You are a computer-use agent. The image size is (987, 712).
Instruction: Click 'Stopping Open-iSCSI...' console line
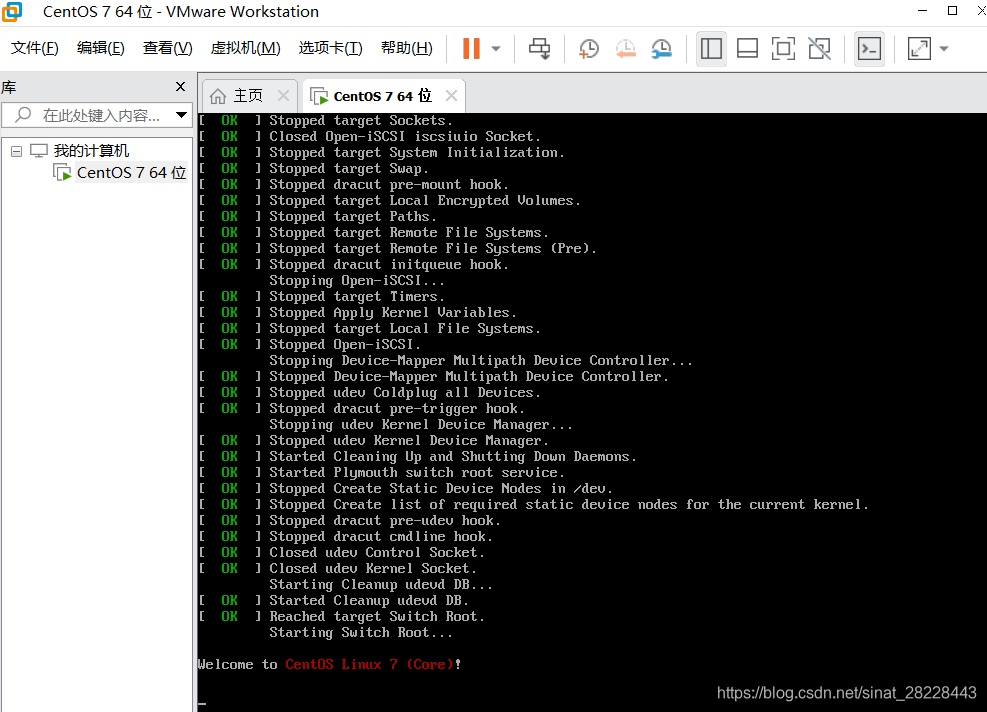coord(357,280)
